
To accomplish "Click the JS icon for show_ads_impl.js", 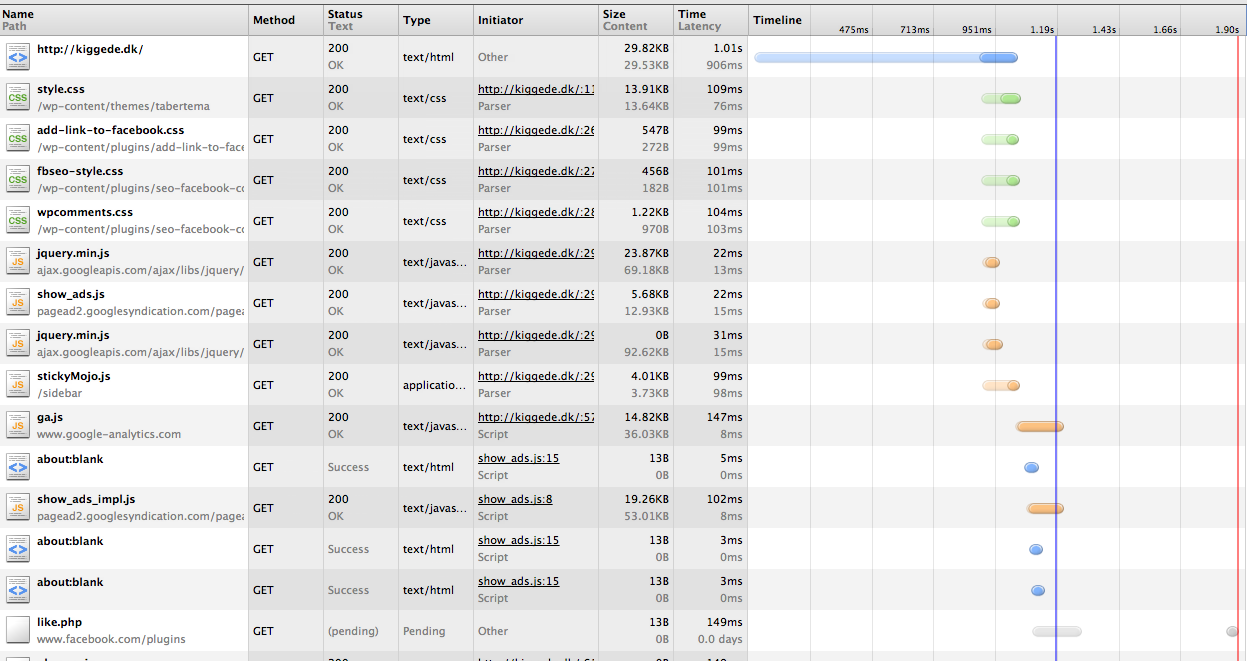I will tap(18, 508).
